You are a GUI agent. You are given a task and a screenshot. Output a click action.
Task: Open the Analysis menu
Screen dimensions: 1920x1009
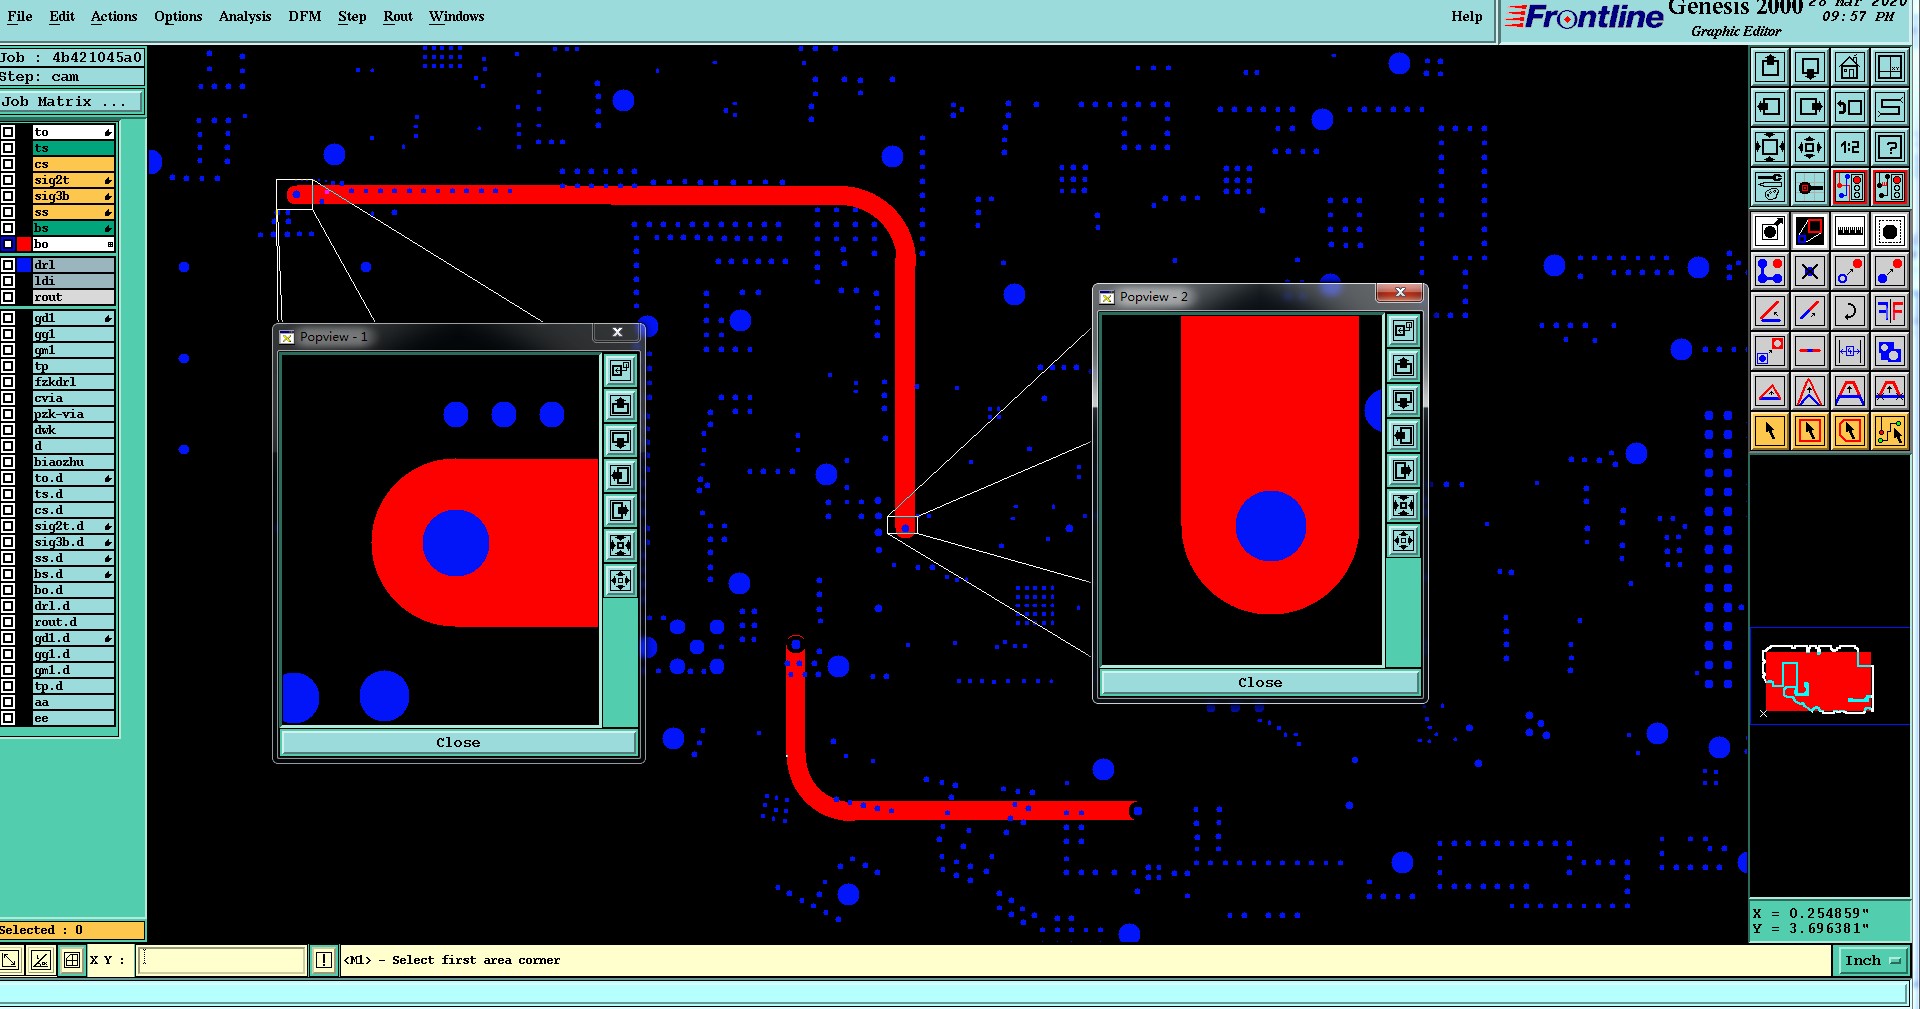pos(245,16)
